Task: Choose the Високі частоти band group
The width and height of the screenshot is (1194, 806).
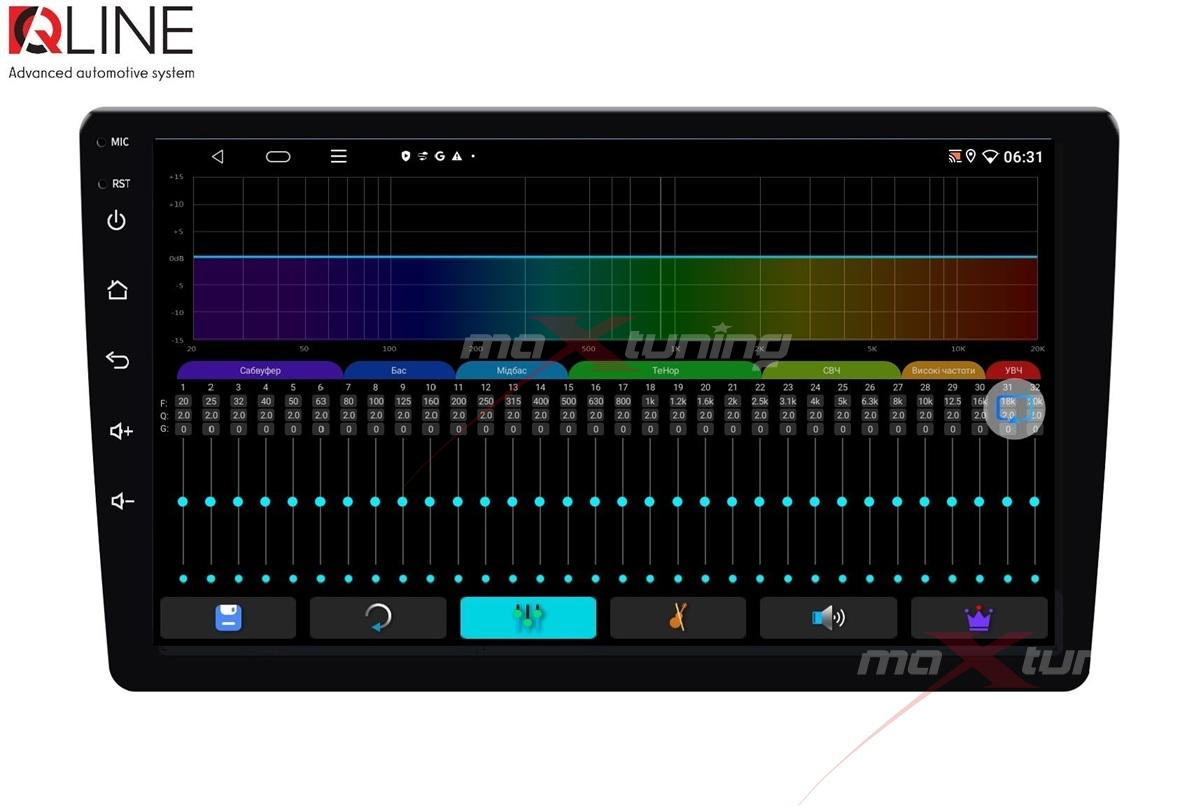Action: (x=943, y=371)
